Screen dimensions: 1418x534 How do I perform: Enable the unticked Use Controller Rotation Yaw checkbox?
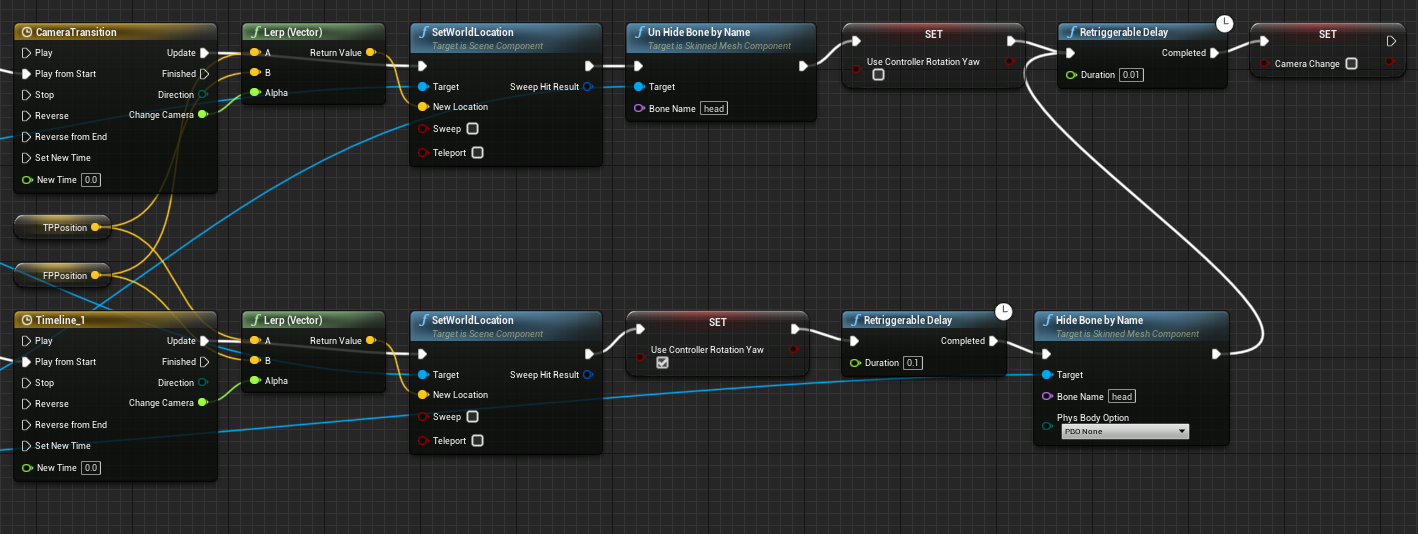878,75
